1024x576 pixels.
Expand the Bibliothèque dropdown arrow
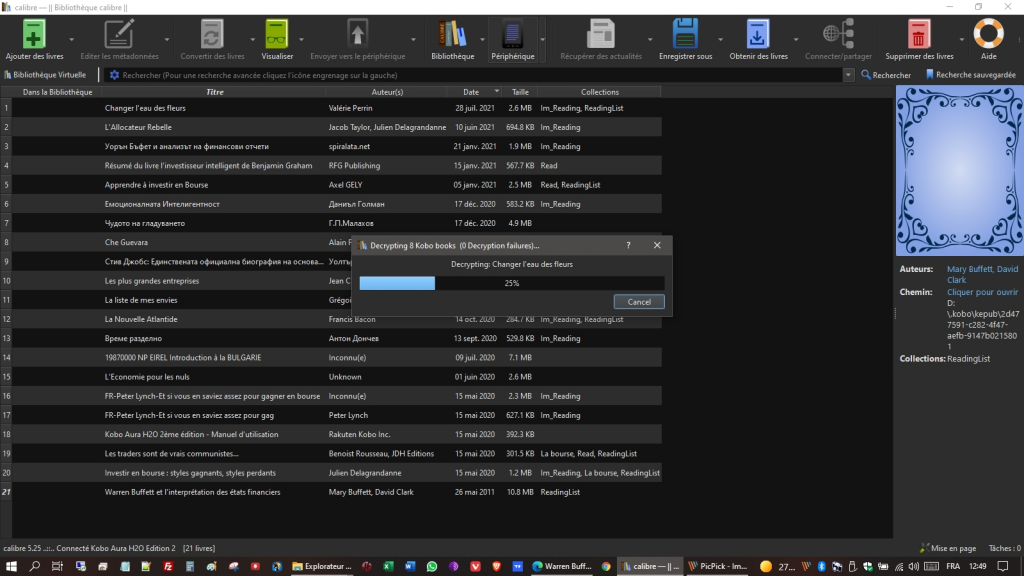[483, 39]
